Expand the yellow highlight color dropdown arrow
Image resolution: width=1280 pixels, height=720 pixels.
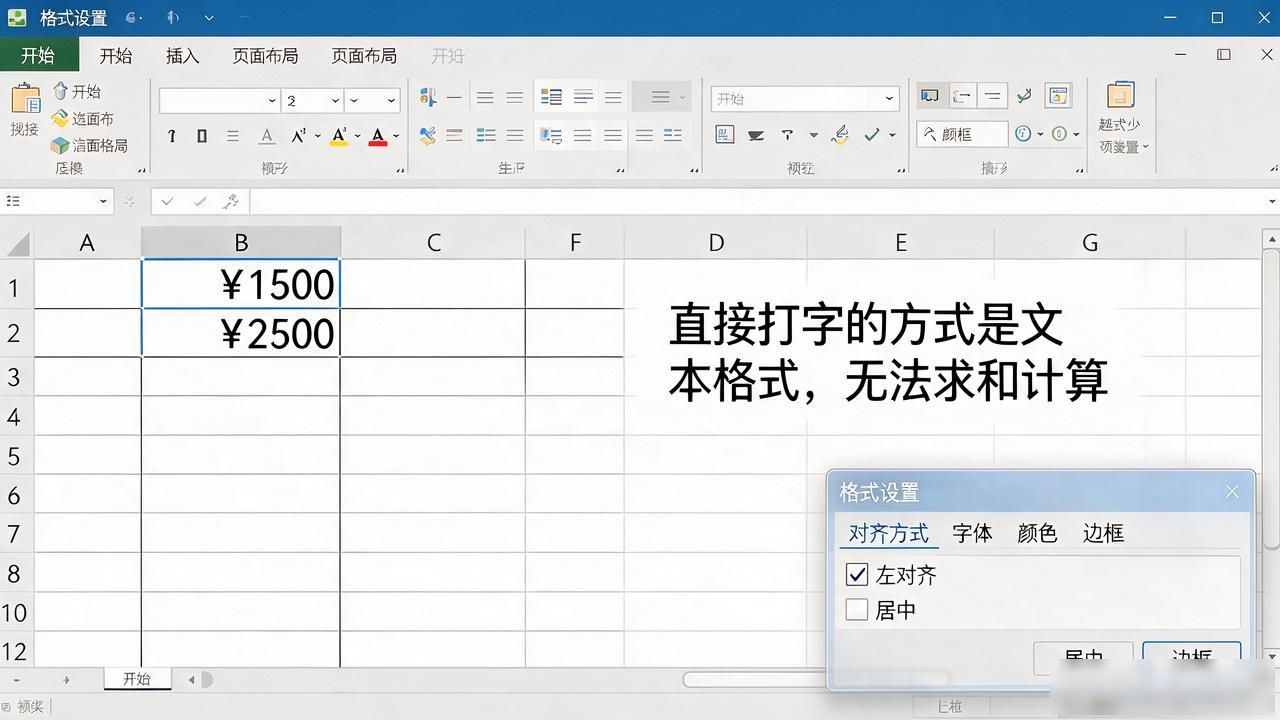[357, 136]
